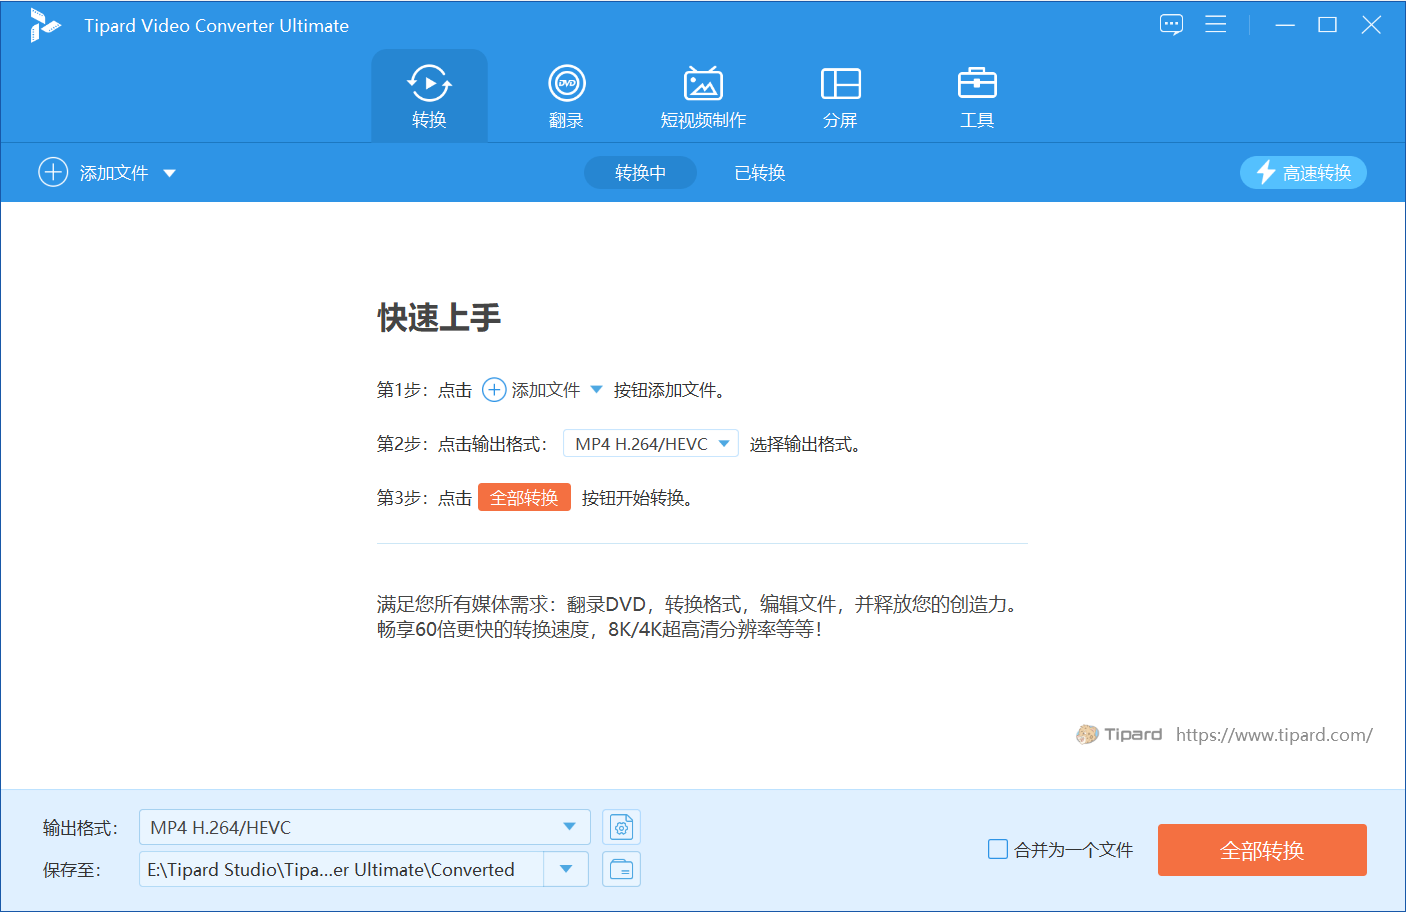The width and height of the screenshot is (1406, 912).
Task: Open the 转换 converter tab
Action: pos(429,96)
